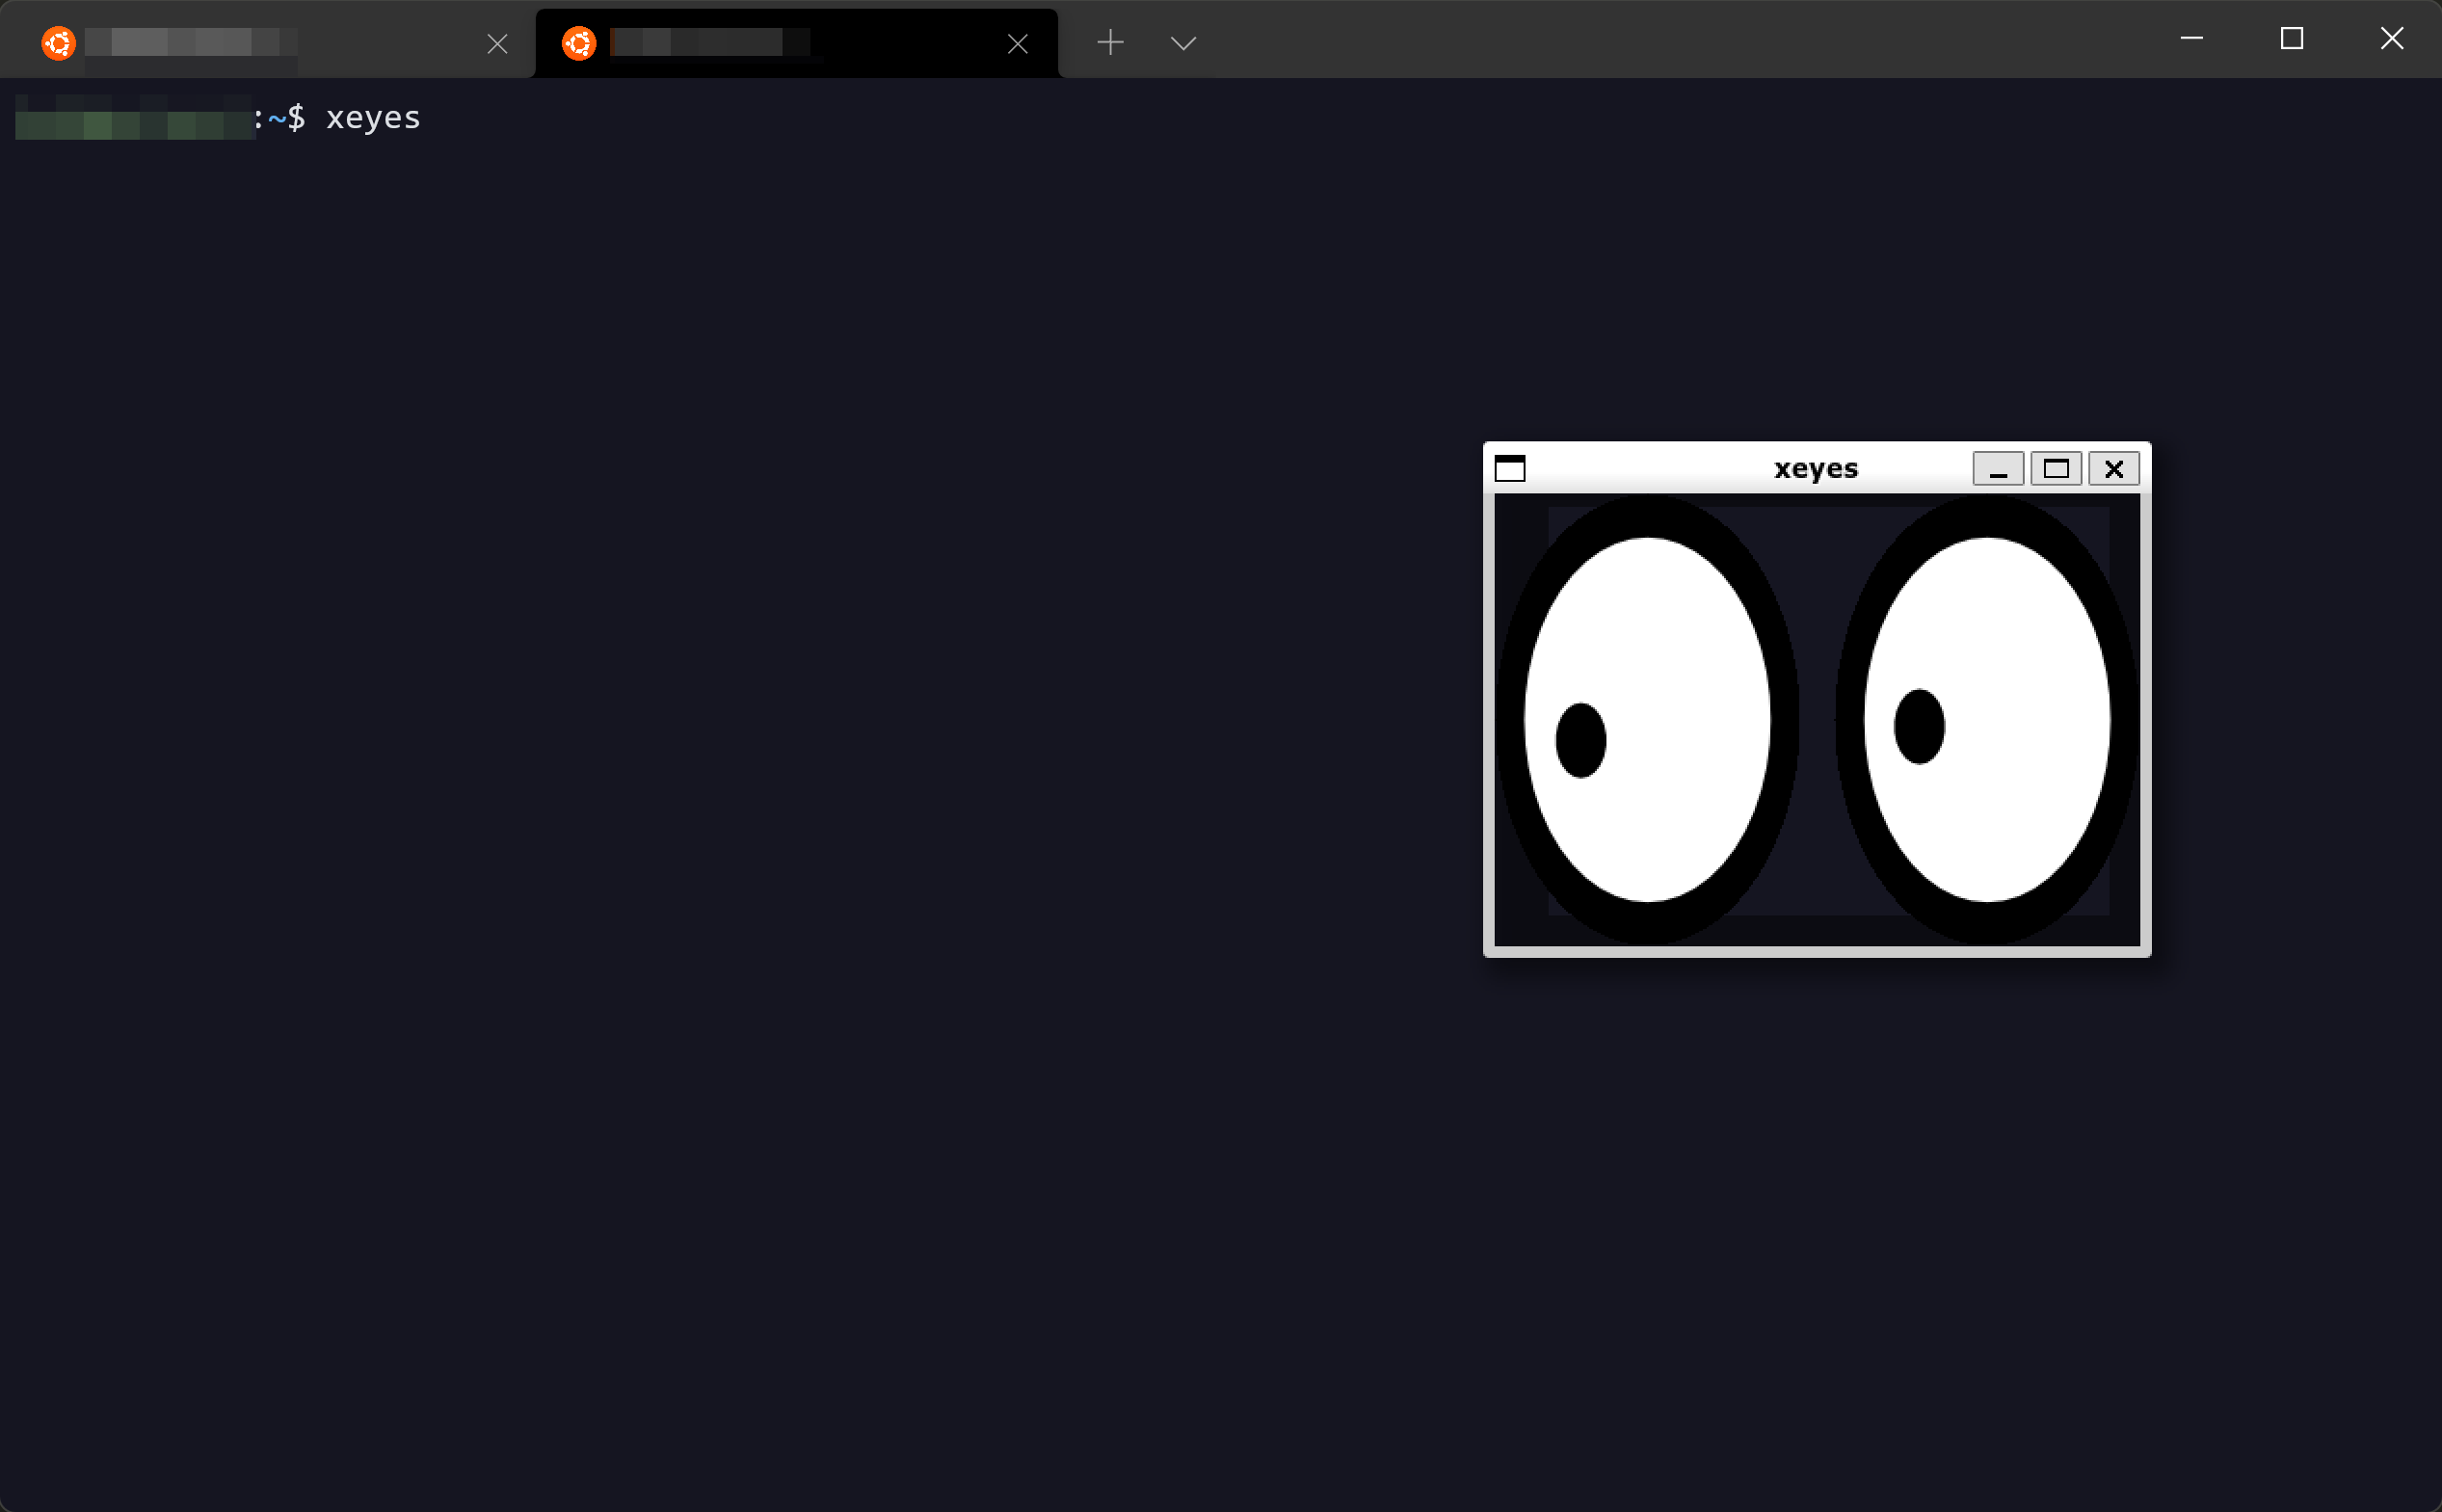Click the left eye's pupil
This screenshot has width=2442, height=1512.
[1580, 740]
